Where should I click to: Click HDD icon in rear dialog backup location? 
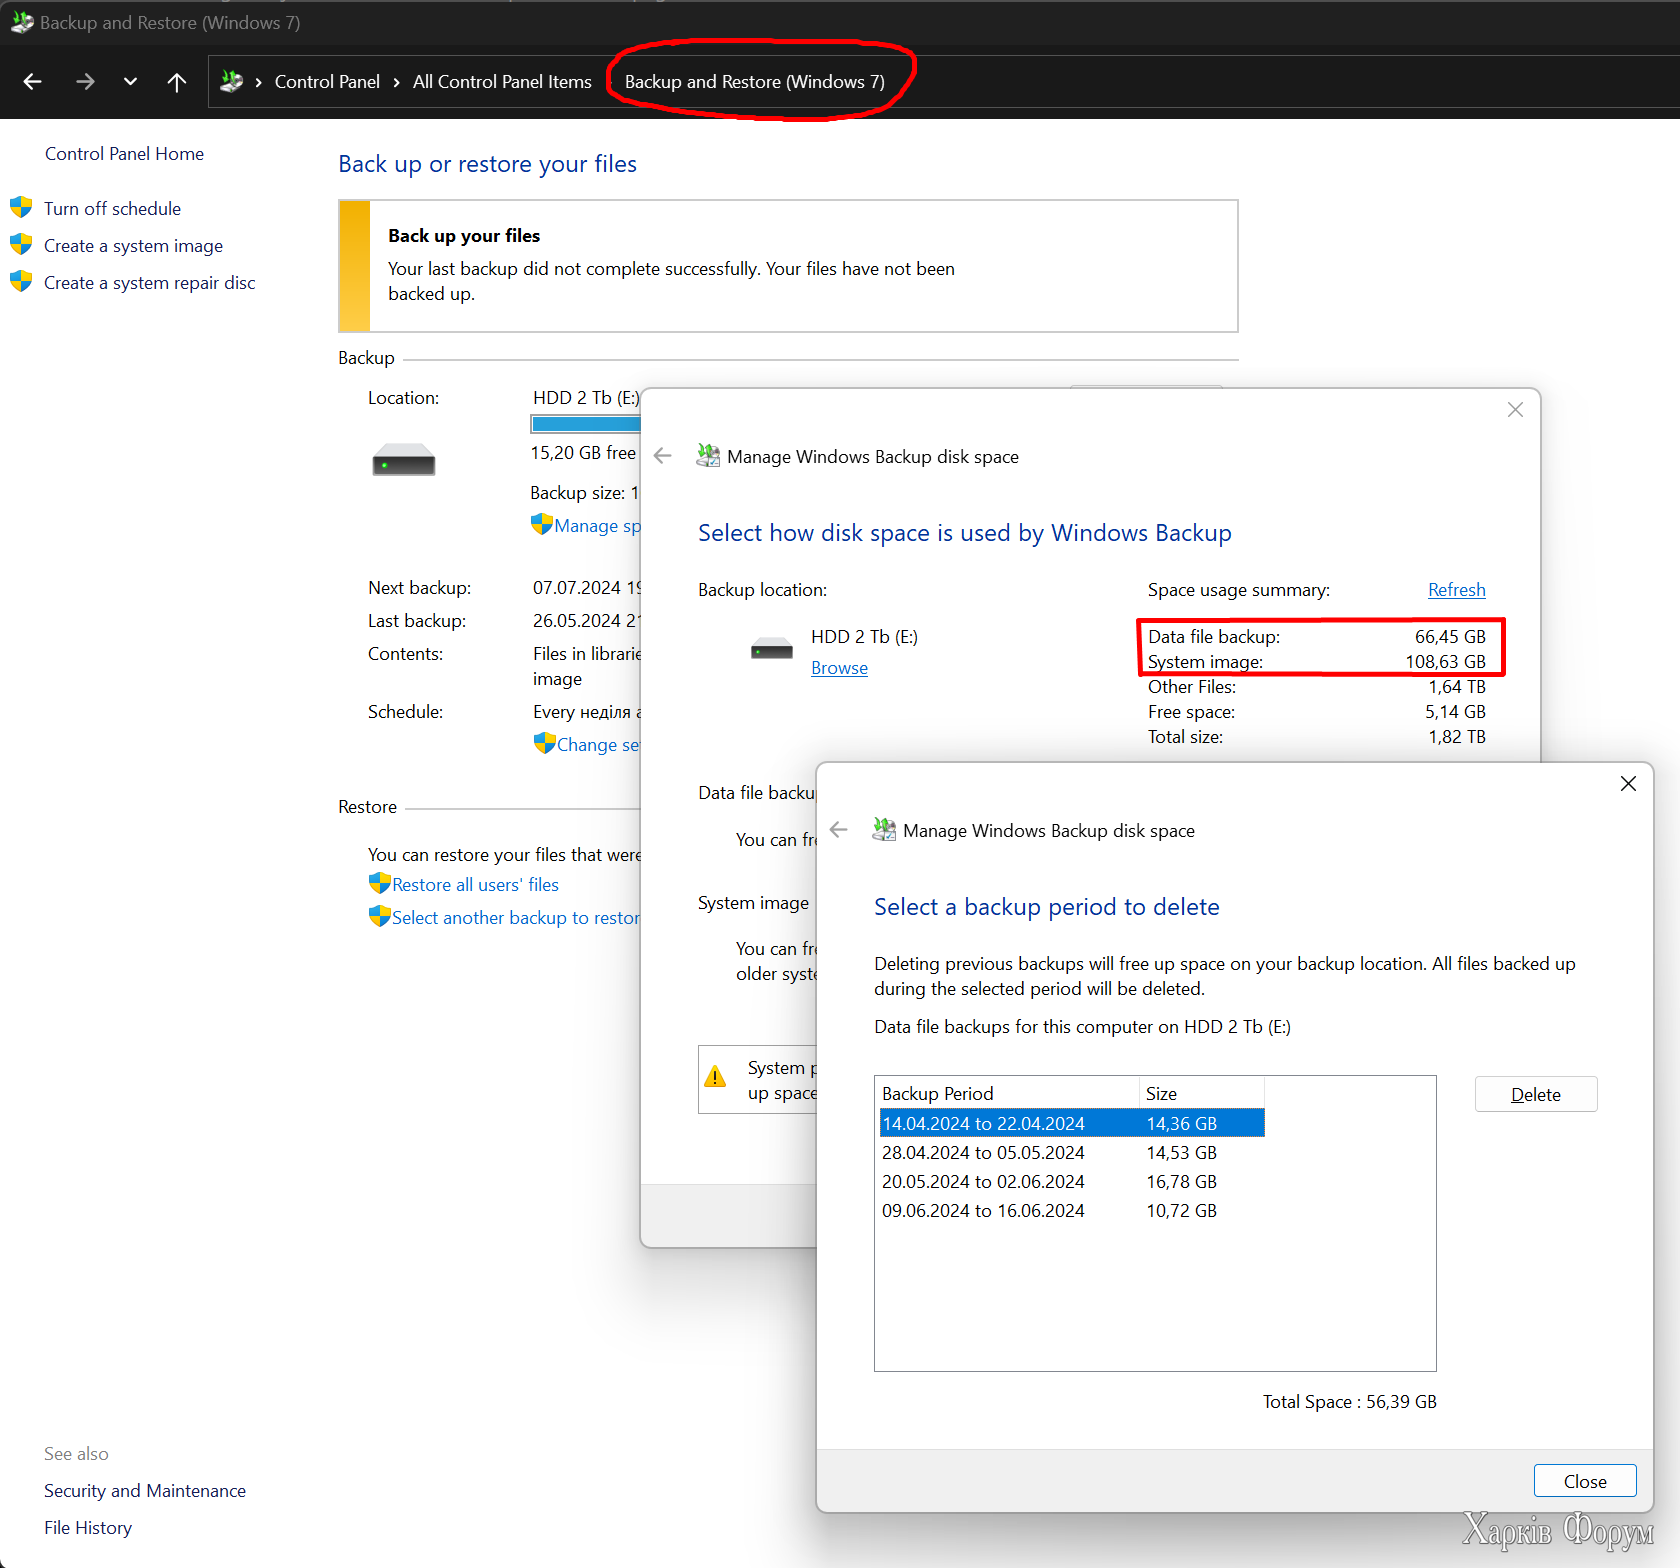coord(772,650)
